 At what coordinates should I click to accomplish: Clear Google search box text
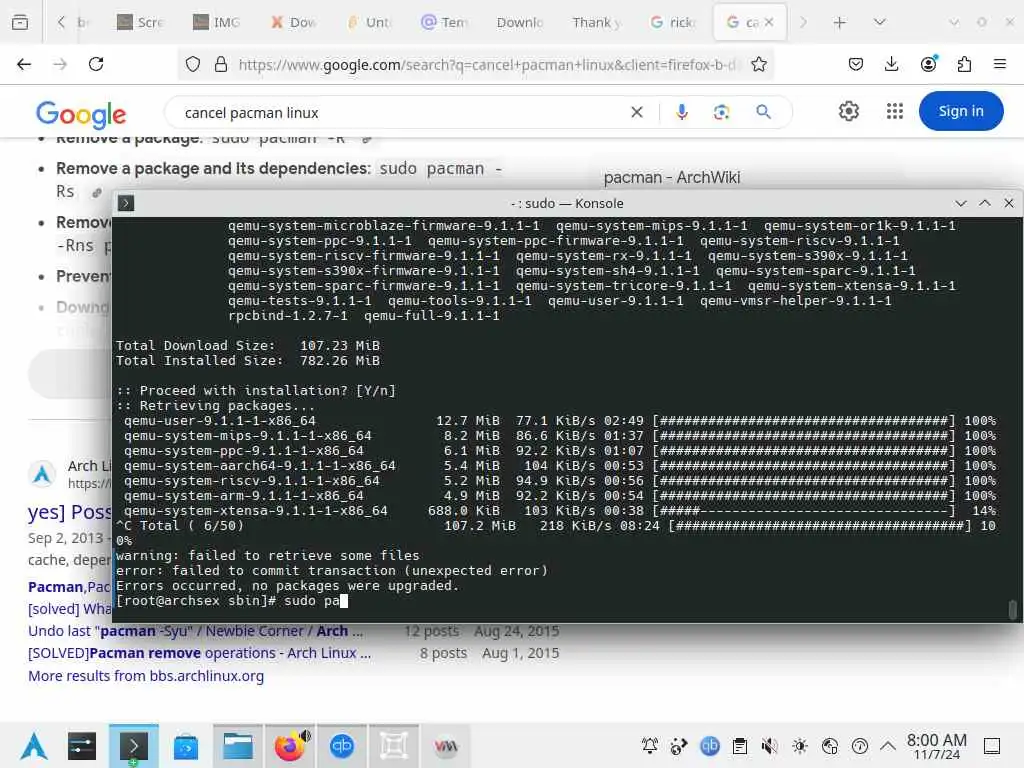tap(637, 112)
